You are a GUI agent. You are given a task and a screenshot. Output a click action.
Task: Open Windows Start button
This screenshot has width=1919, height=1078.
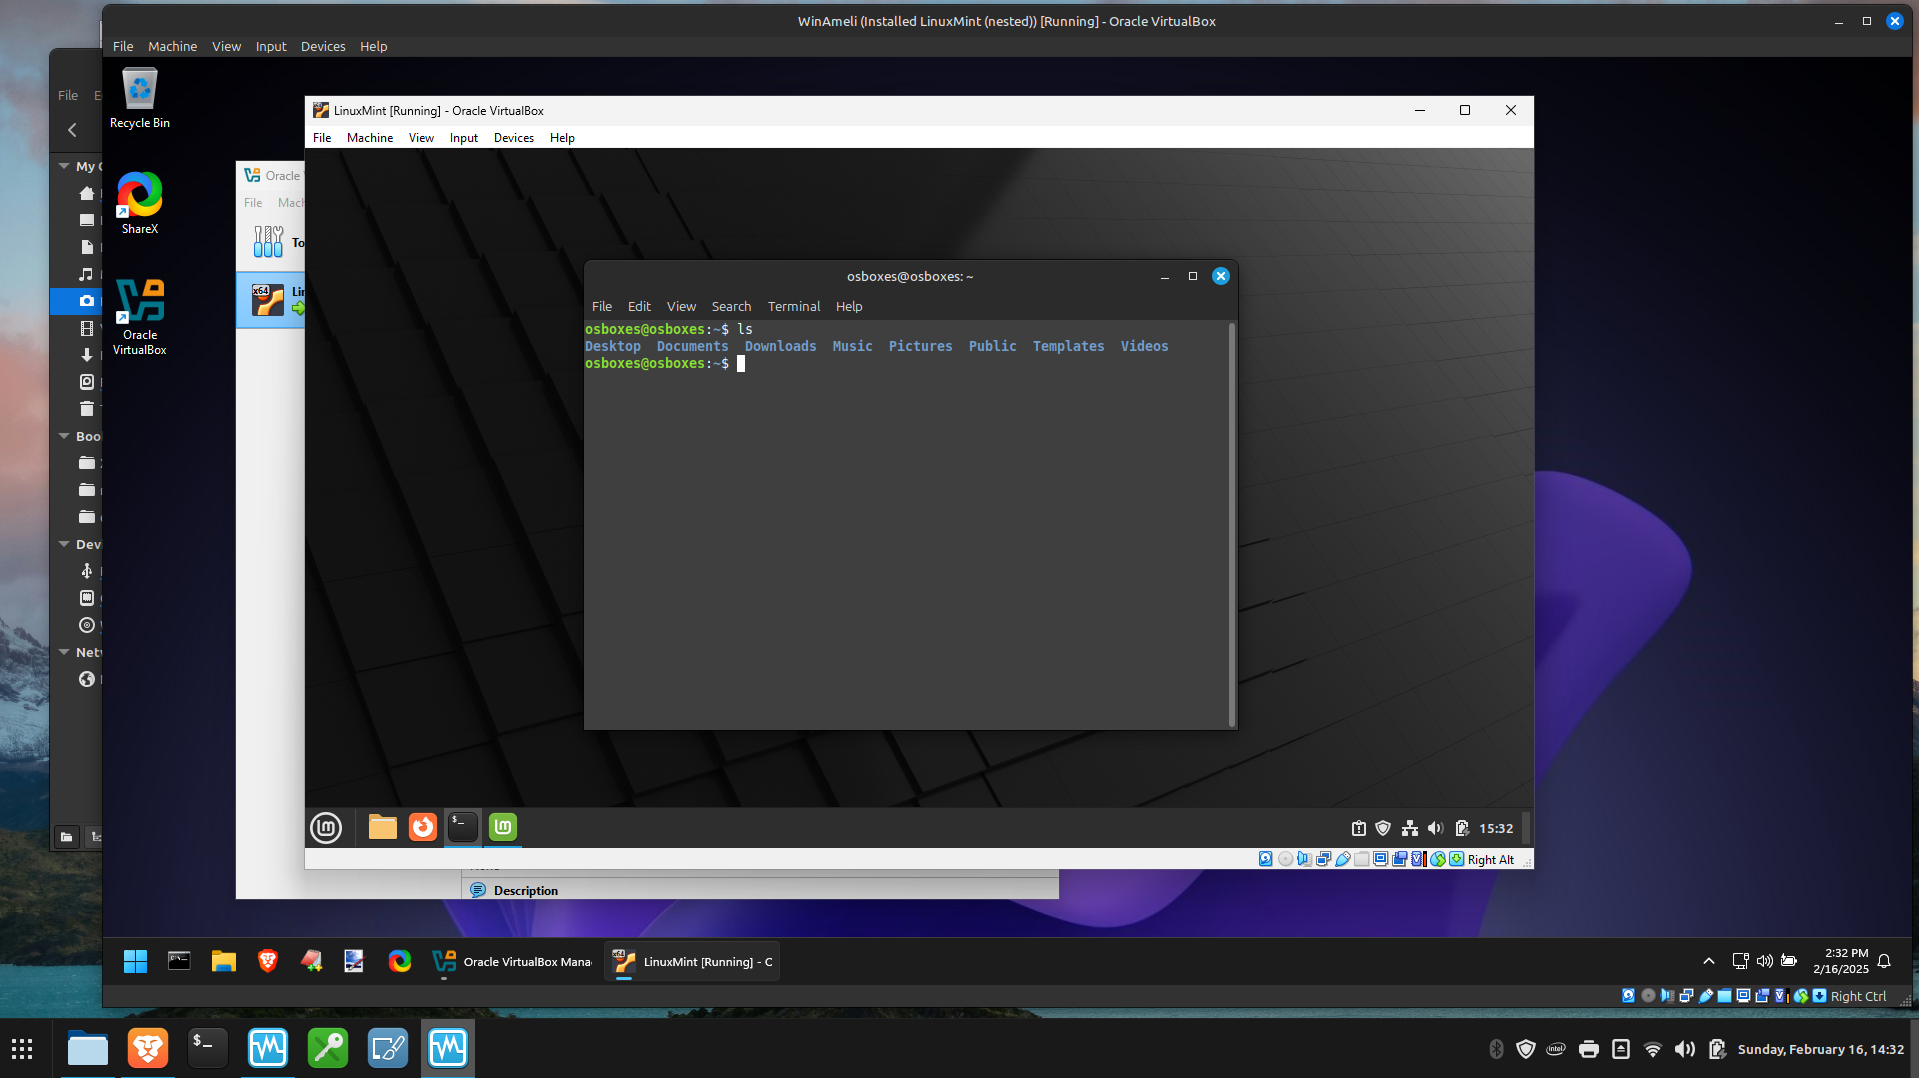pos(135,962)
